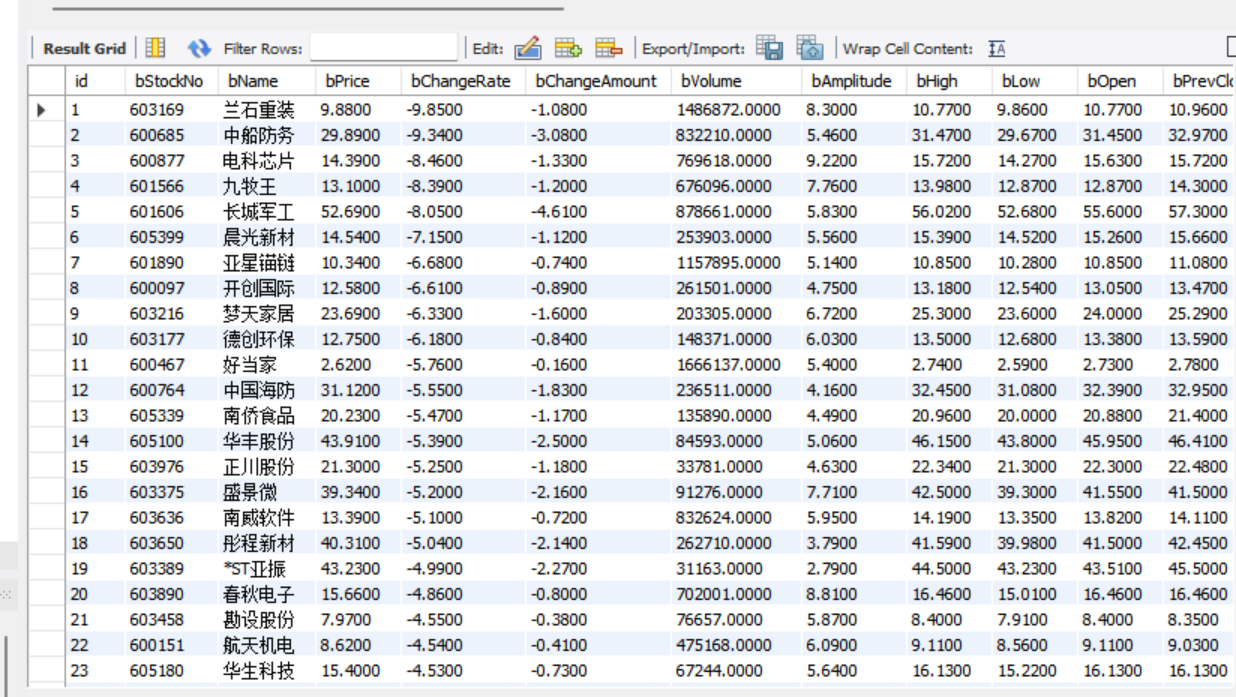1236x697 pixels.
Task: Refresh the result grid data
Action: point(199,48)
